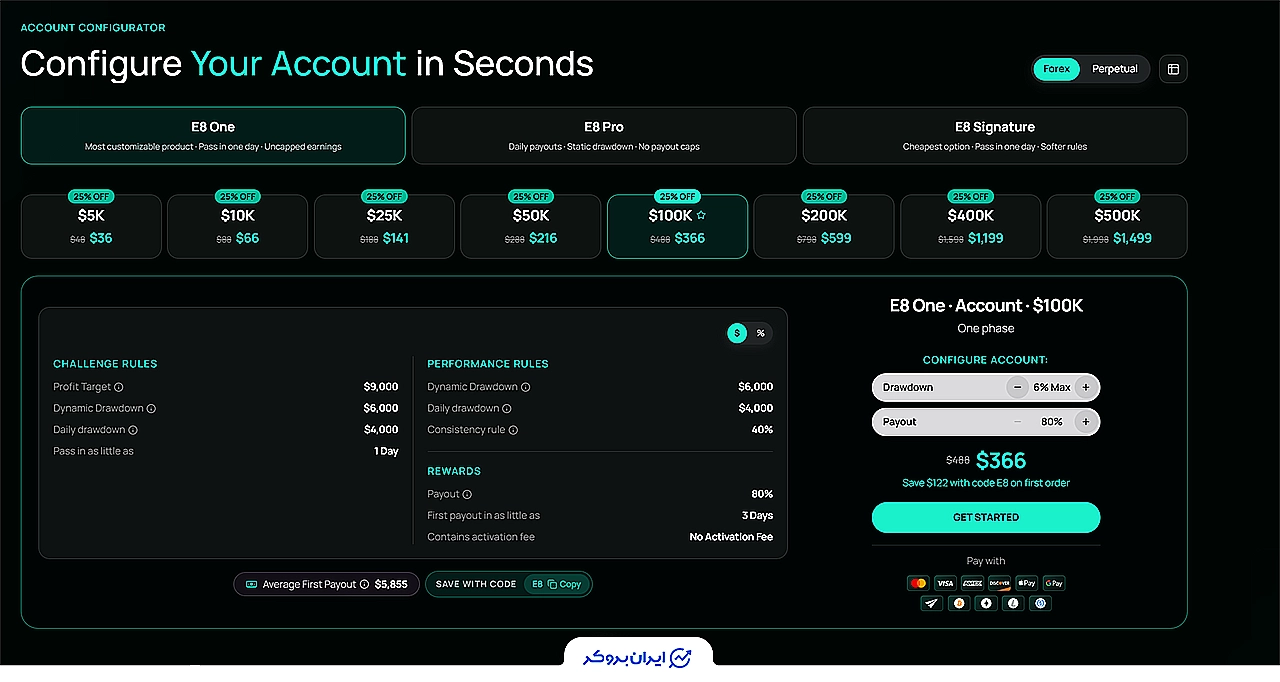Image resolution: width=1280 pixels, height=682 pixels.
Task: Click the '1 Day' pass time value
Action: [x=386, y=451]
